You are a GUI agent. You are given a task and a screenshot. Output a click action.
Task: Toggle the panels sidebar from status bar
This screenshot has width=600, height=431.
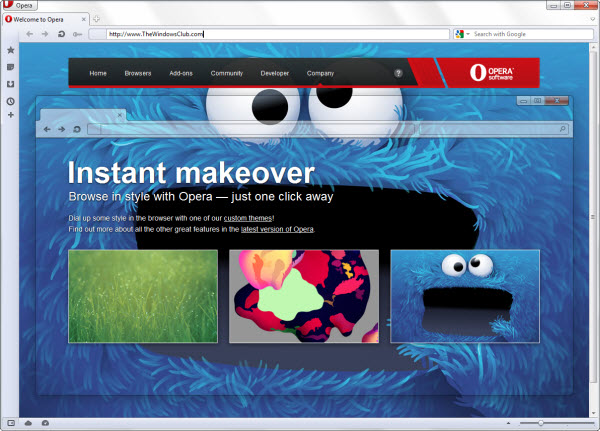pos(11,423)
